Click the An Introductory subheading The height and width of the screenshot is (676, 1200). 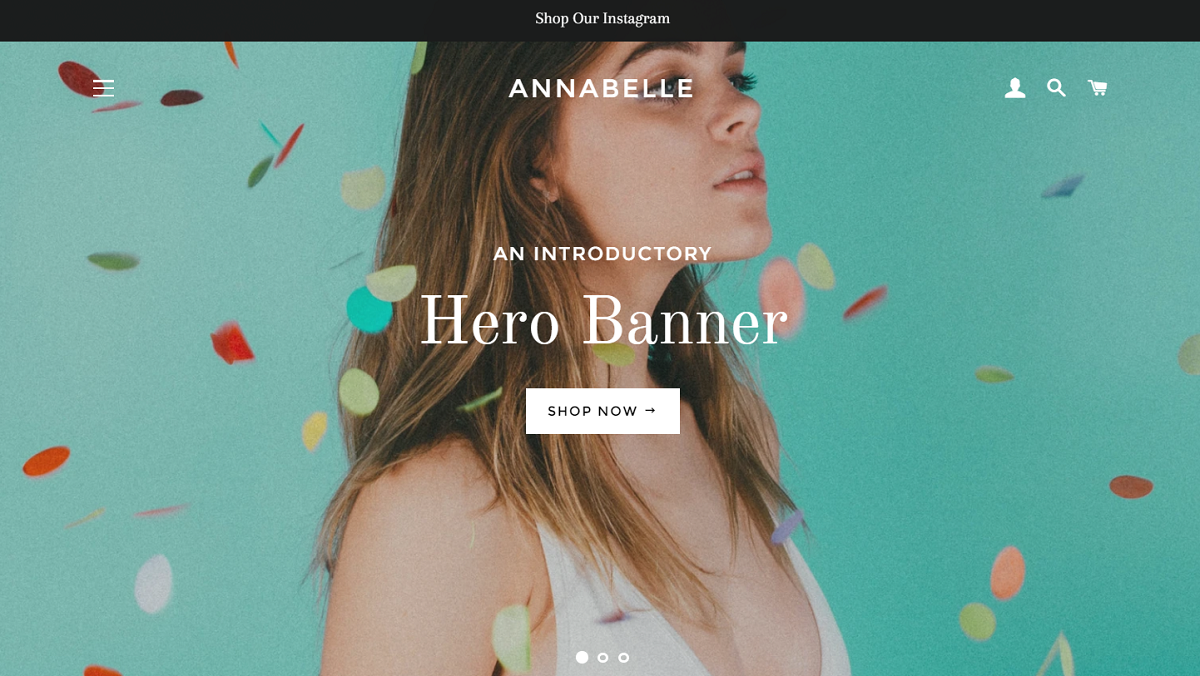point(603,254)
